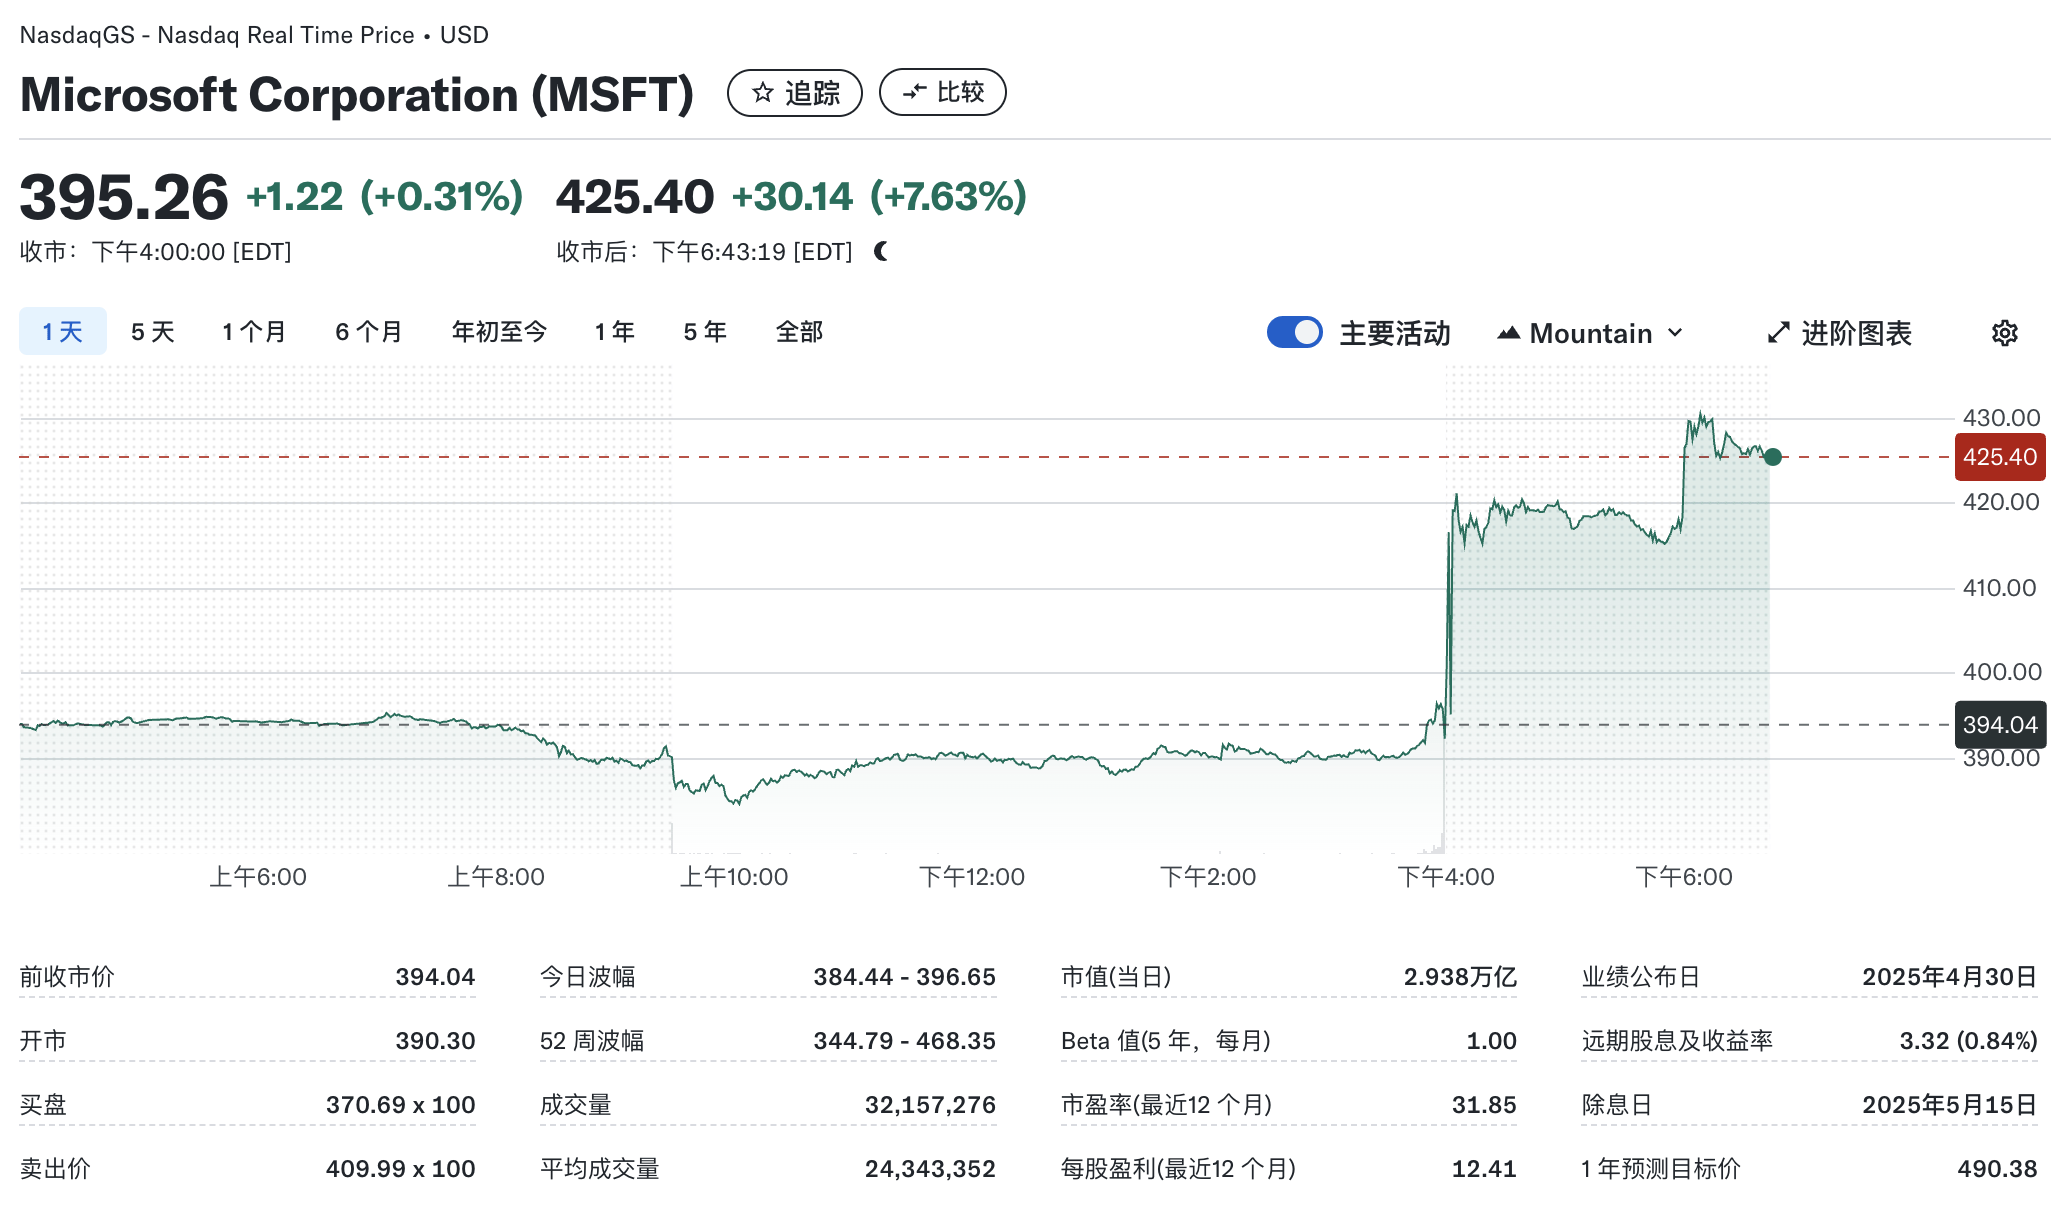Open the 进阶图表 advanced chart
Screen dimensions: 2068x1214
click(1839, 333)
